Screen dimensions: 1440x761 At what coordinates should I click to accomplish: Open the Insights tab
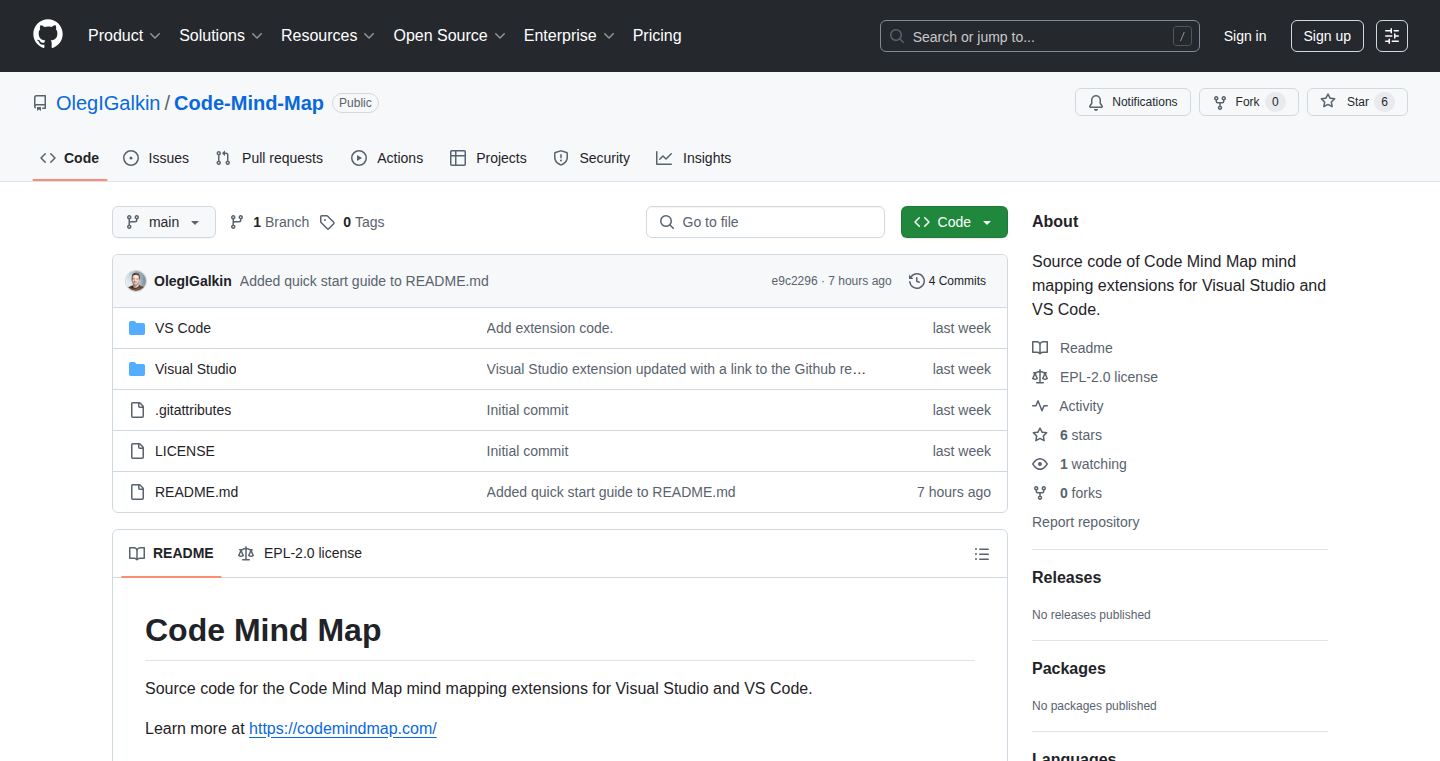tap(693, 158)
